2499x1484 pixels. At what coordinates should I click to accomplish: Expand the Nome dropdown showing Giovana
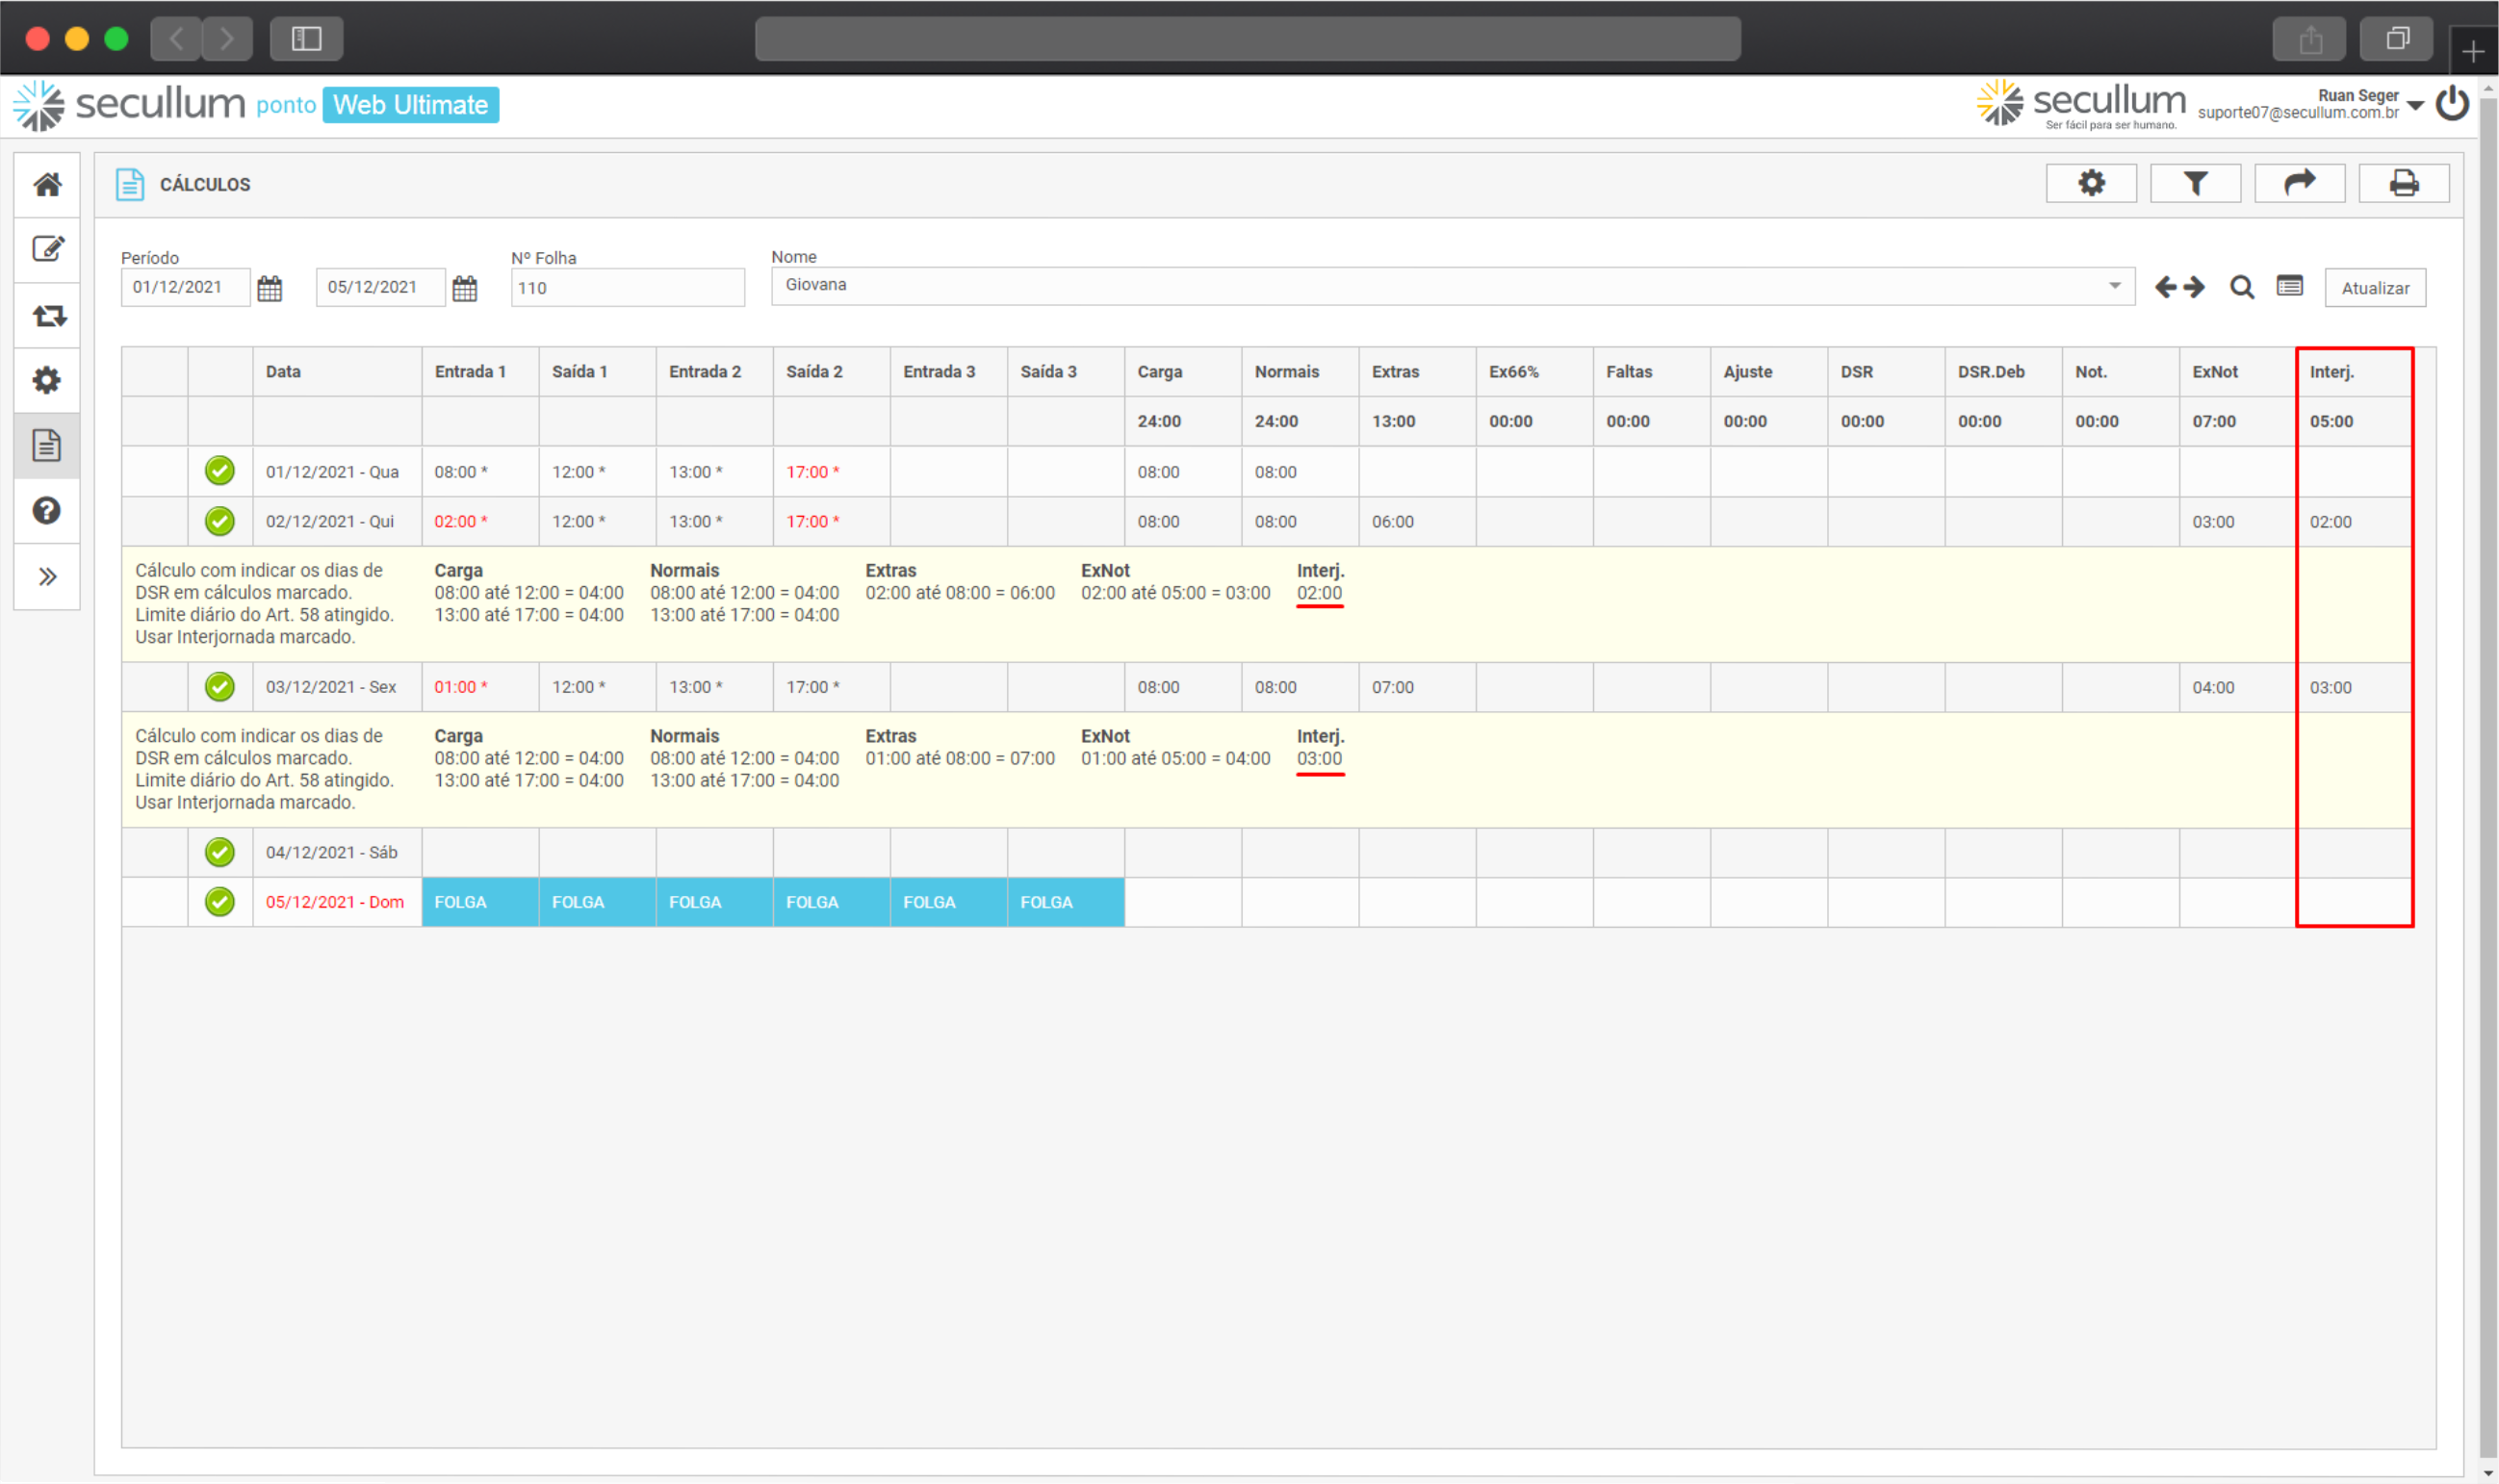tap(2114, 286)
